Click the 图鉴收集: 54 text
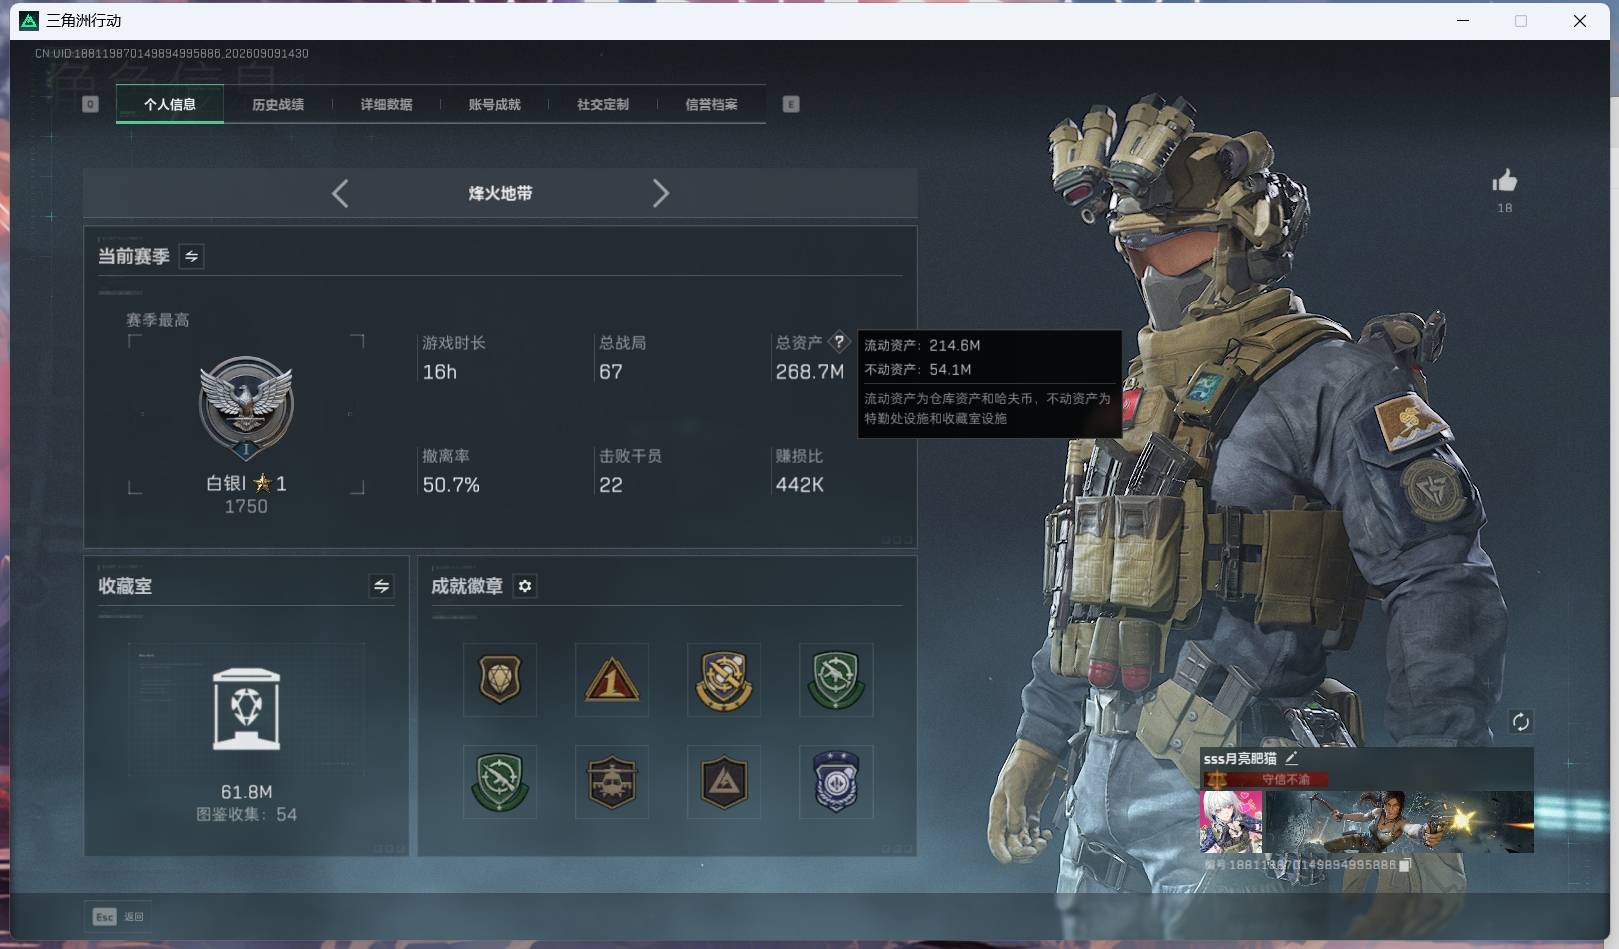1619x949 pixels. pyautogui.click(x=246, y=815)
